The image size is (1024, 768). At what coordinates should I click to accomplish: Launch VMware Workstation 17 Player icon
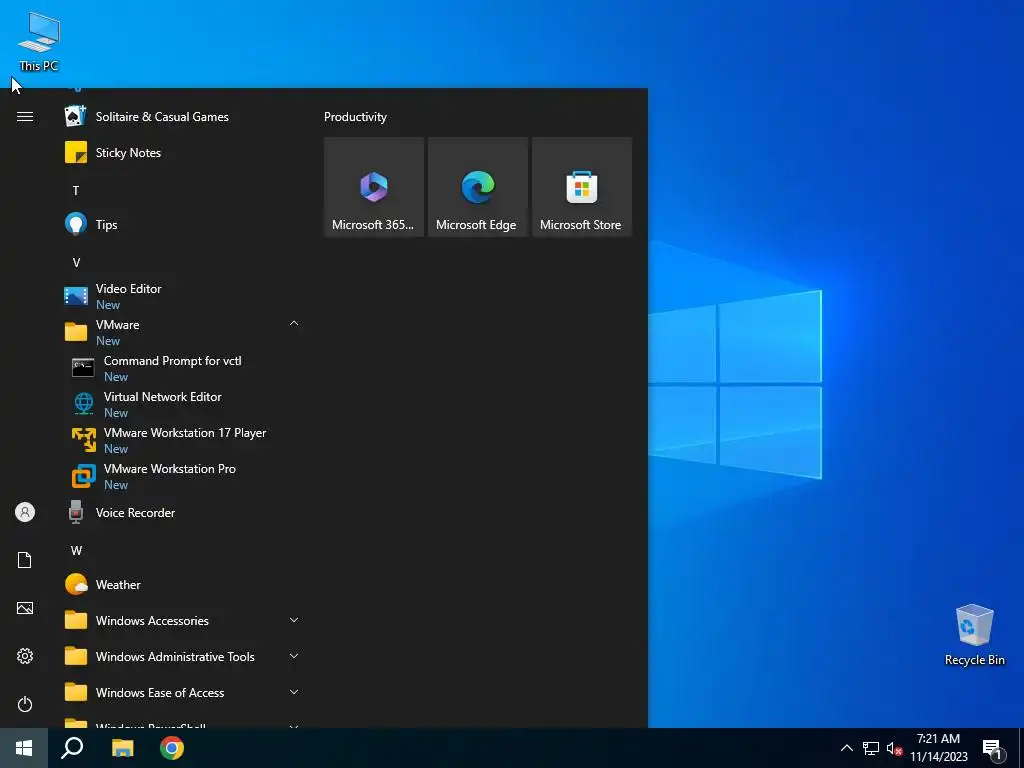[x=83, y=440]
